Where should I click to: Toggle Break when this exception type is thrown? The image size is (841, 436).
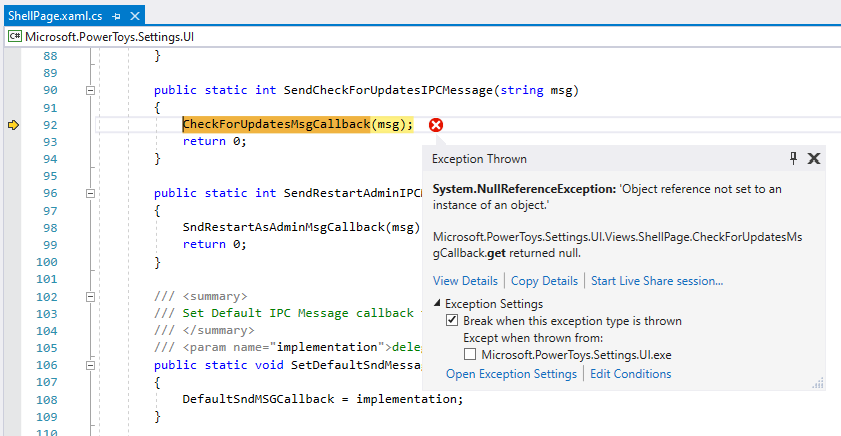point(452,321)
